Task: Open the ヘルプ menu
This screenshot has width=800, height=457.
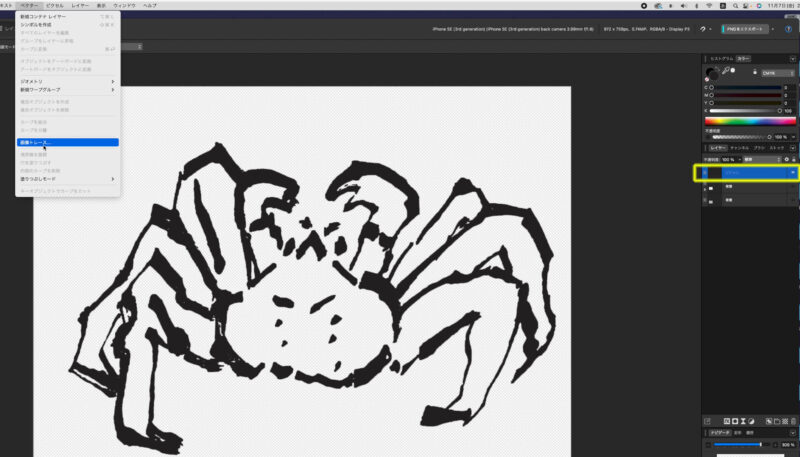Action: point(150,6)
